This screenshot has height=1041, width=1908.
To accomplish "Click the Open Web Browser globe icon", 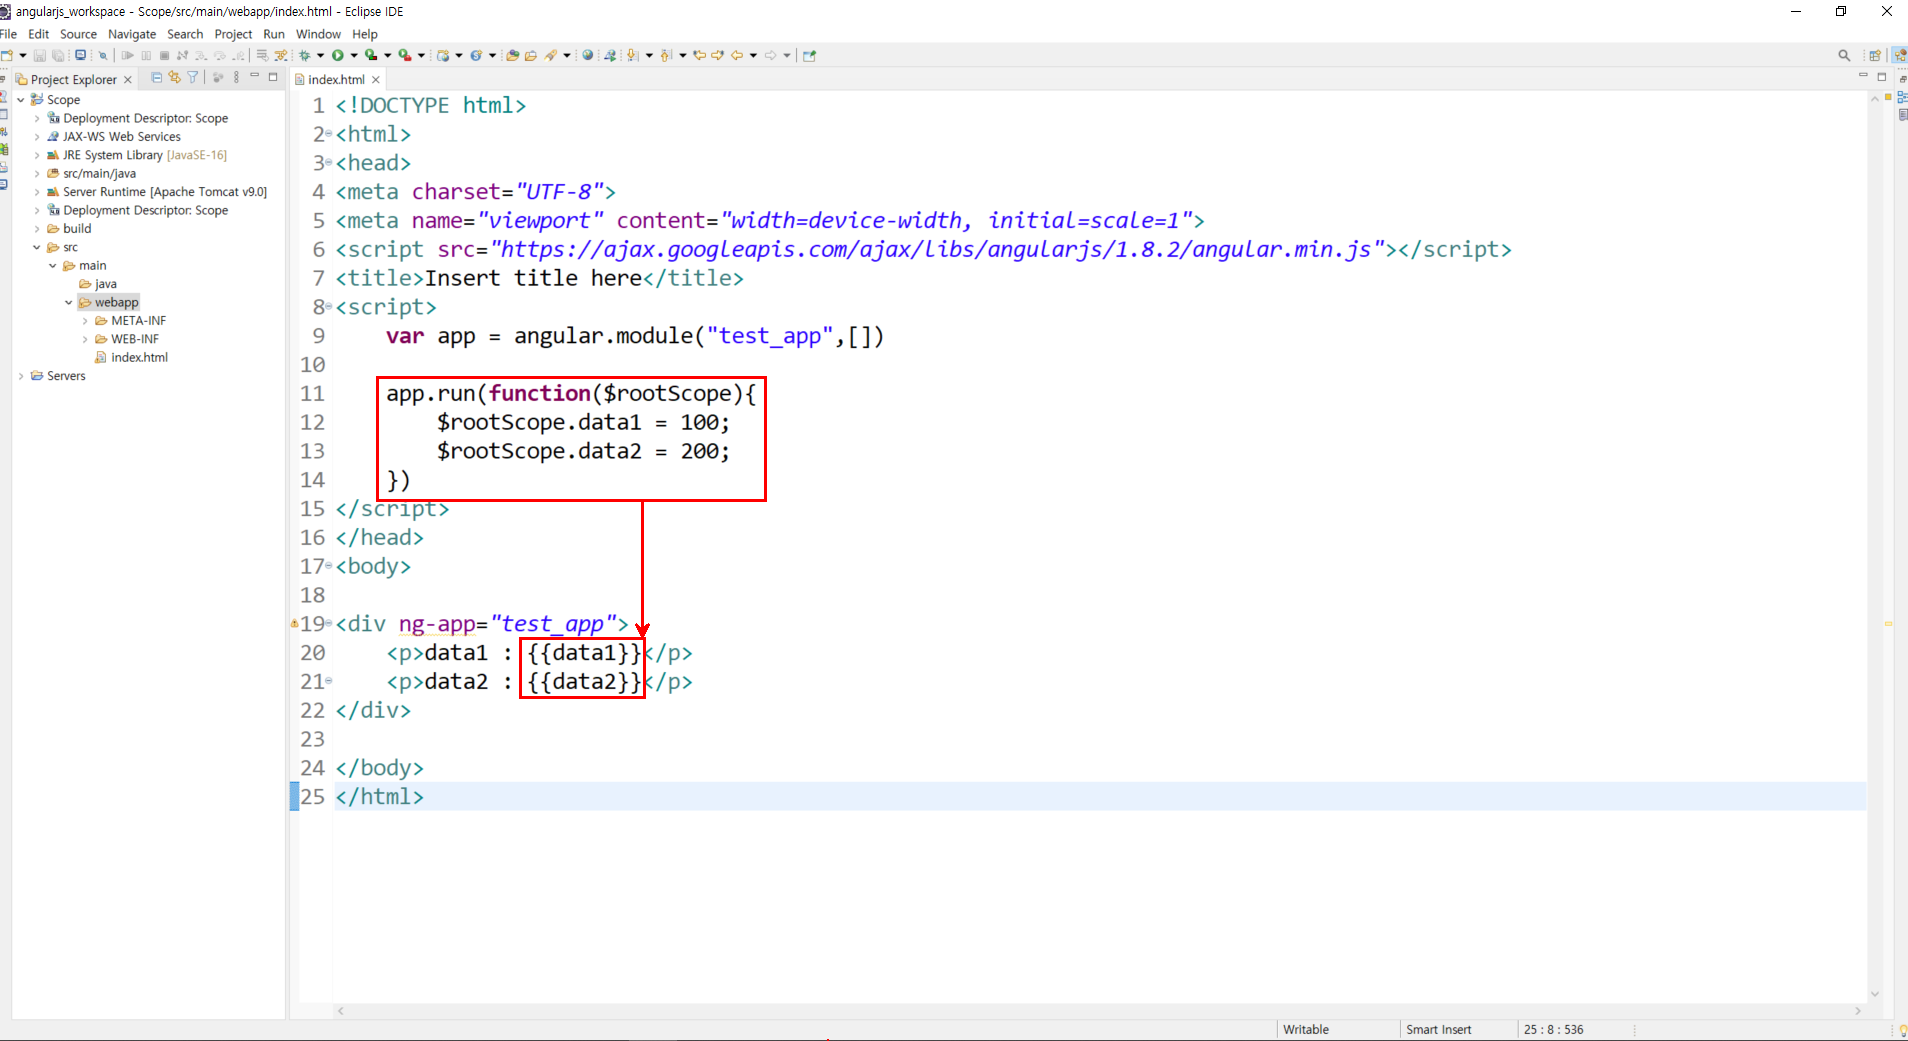I will tap(587, 55).
